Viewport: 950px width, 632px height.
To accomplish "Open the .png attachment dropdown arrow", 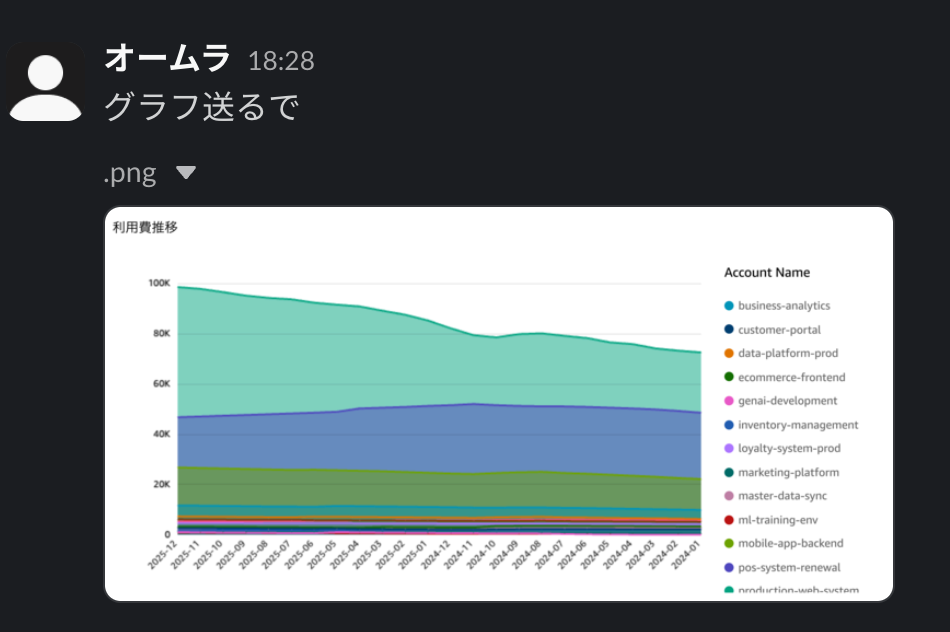I will tap(185, 171).
